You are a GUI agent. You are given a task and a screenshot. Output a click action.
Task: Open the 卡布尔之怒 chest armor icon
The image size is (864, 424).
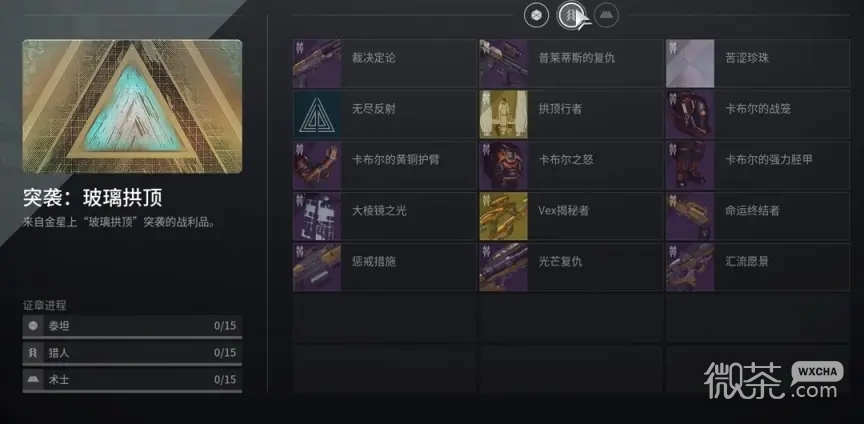[x=503, y=165]
